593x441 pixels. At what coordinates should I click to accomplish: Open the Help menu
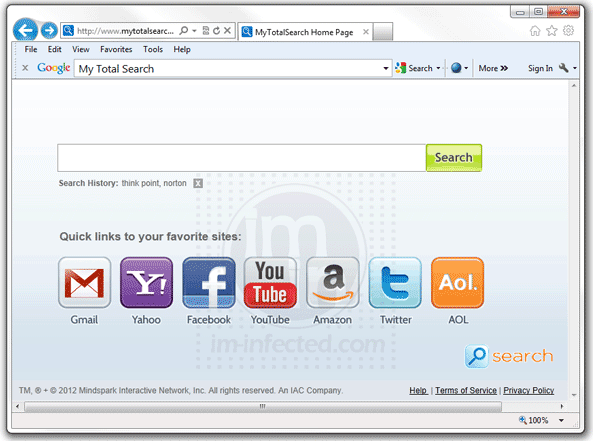pos(182,49)
